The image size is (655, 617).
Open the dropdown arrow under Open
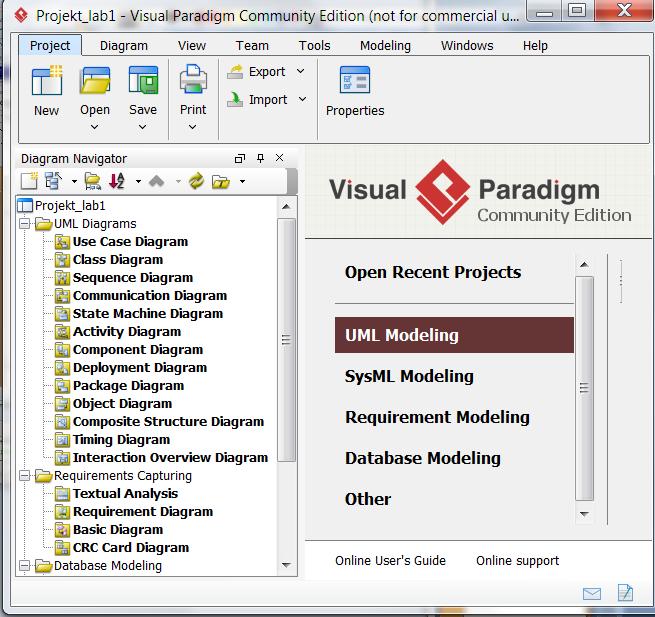pos(95,127)
